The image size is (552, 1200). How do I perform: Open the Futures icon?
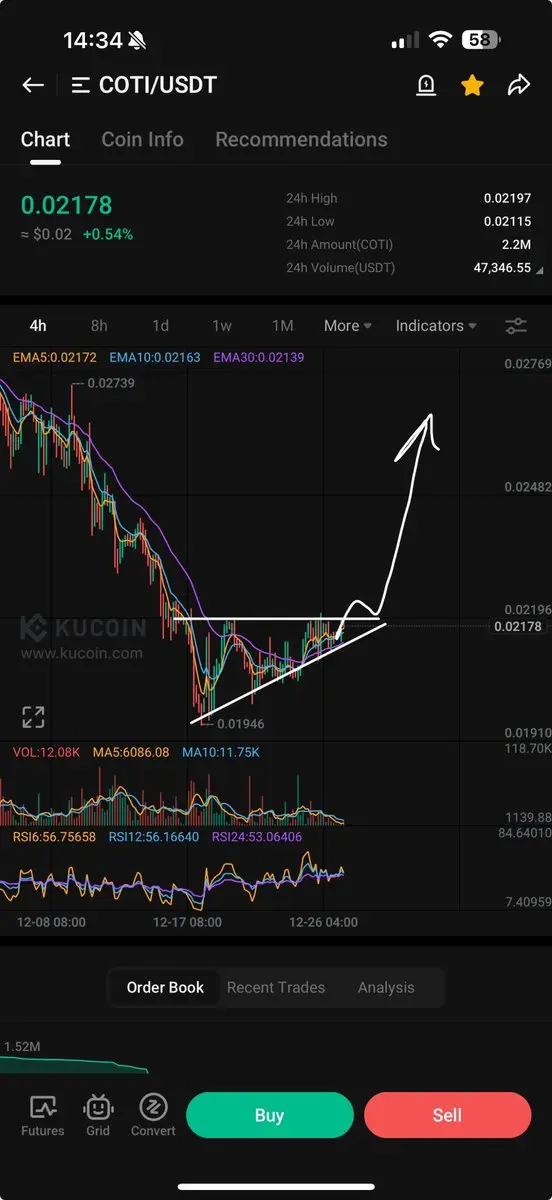coord(43,1115)
